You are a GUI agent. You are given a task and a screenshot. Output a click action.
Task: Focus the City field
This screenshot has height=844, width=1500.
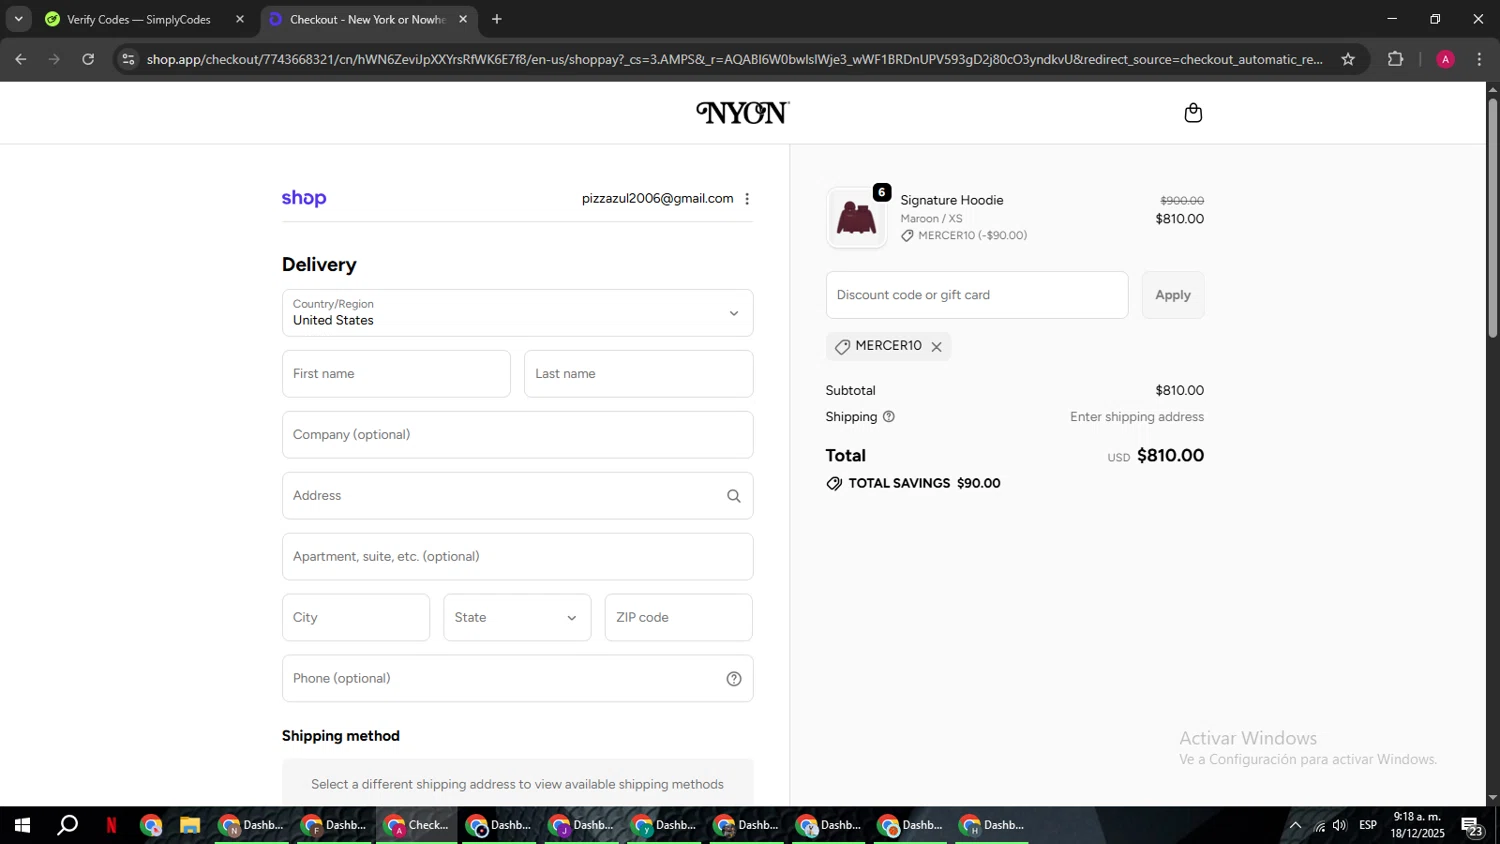356,618
